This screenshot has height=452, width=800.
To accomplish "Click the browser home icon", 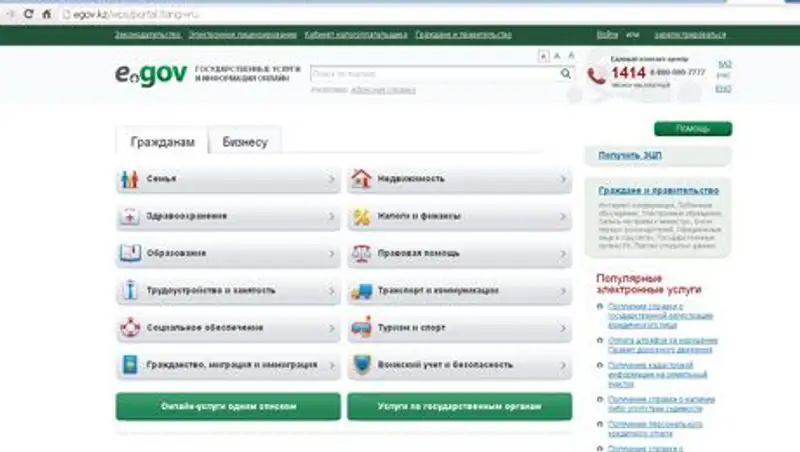I will 46,14.
